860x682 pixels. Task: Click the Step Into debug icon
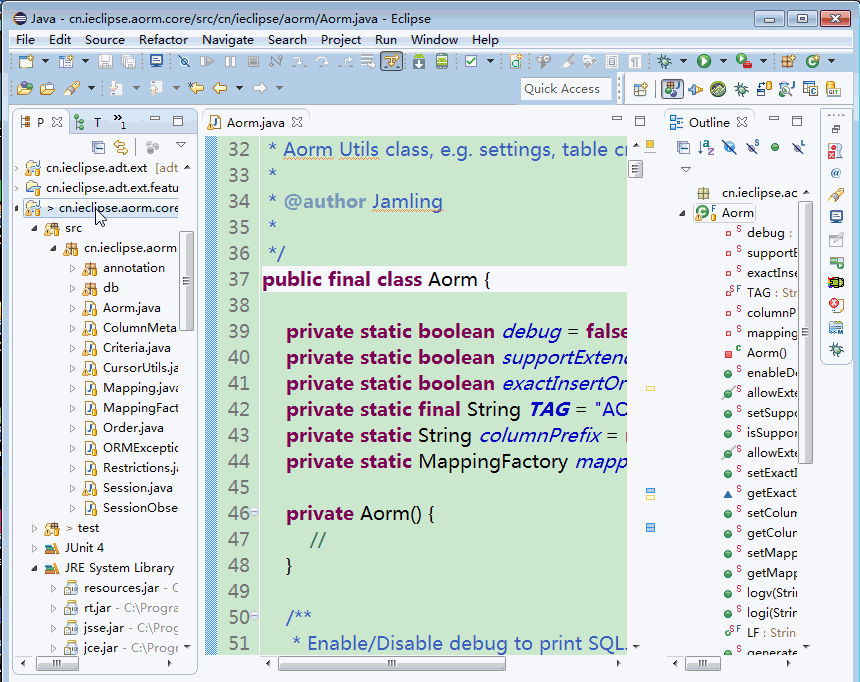click(299, 61)
